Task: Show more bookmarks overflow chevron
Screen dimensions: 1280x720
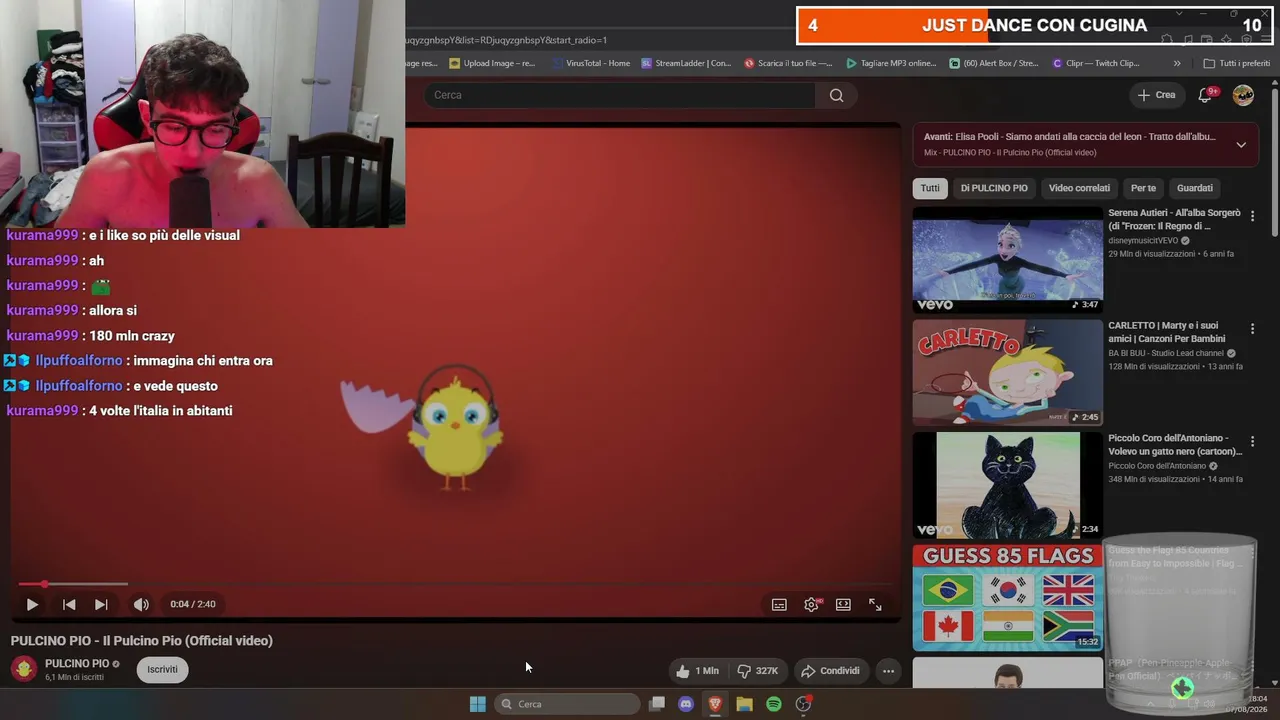Action: [1177, 63]
